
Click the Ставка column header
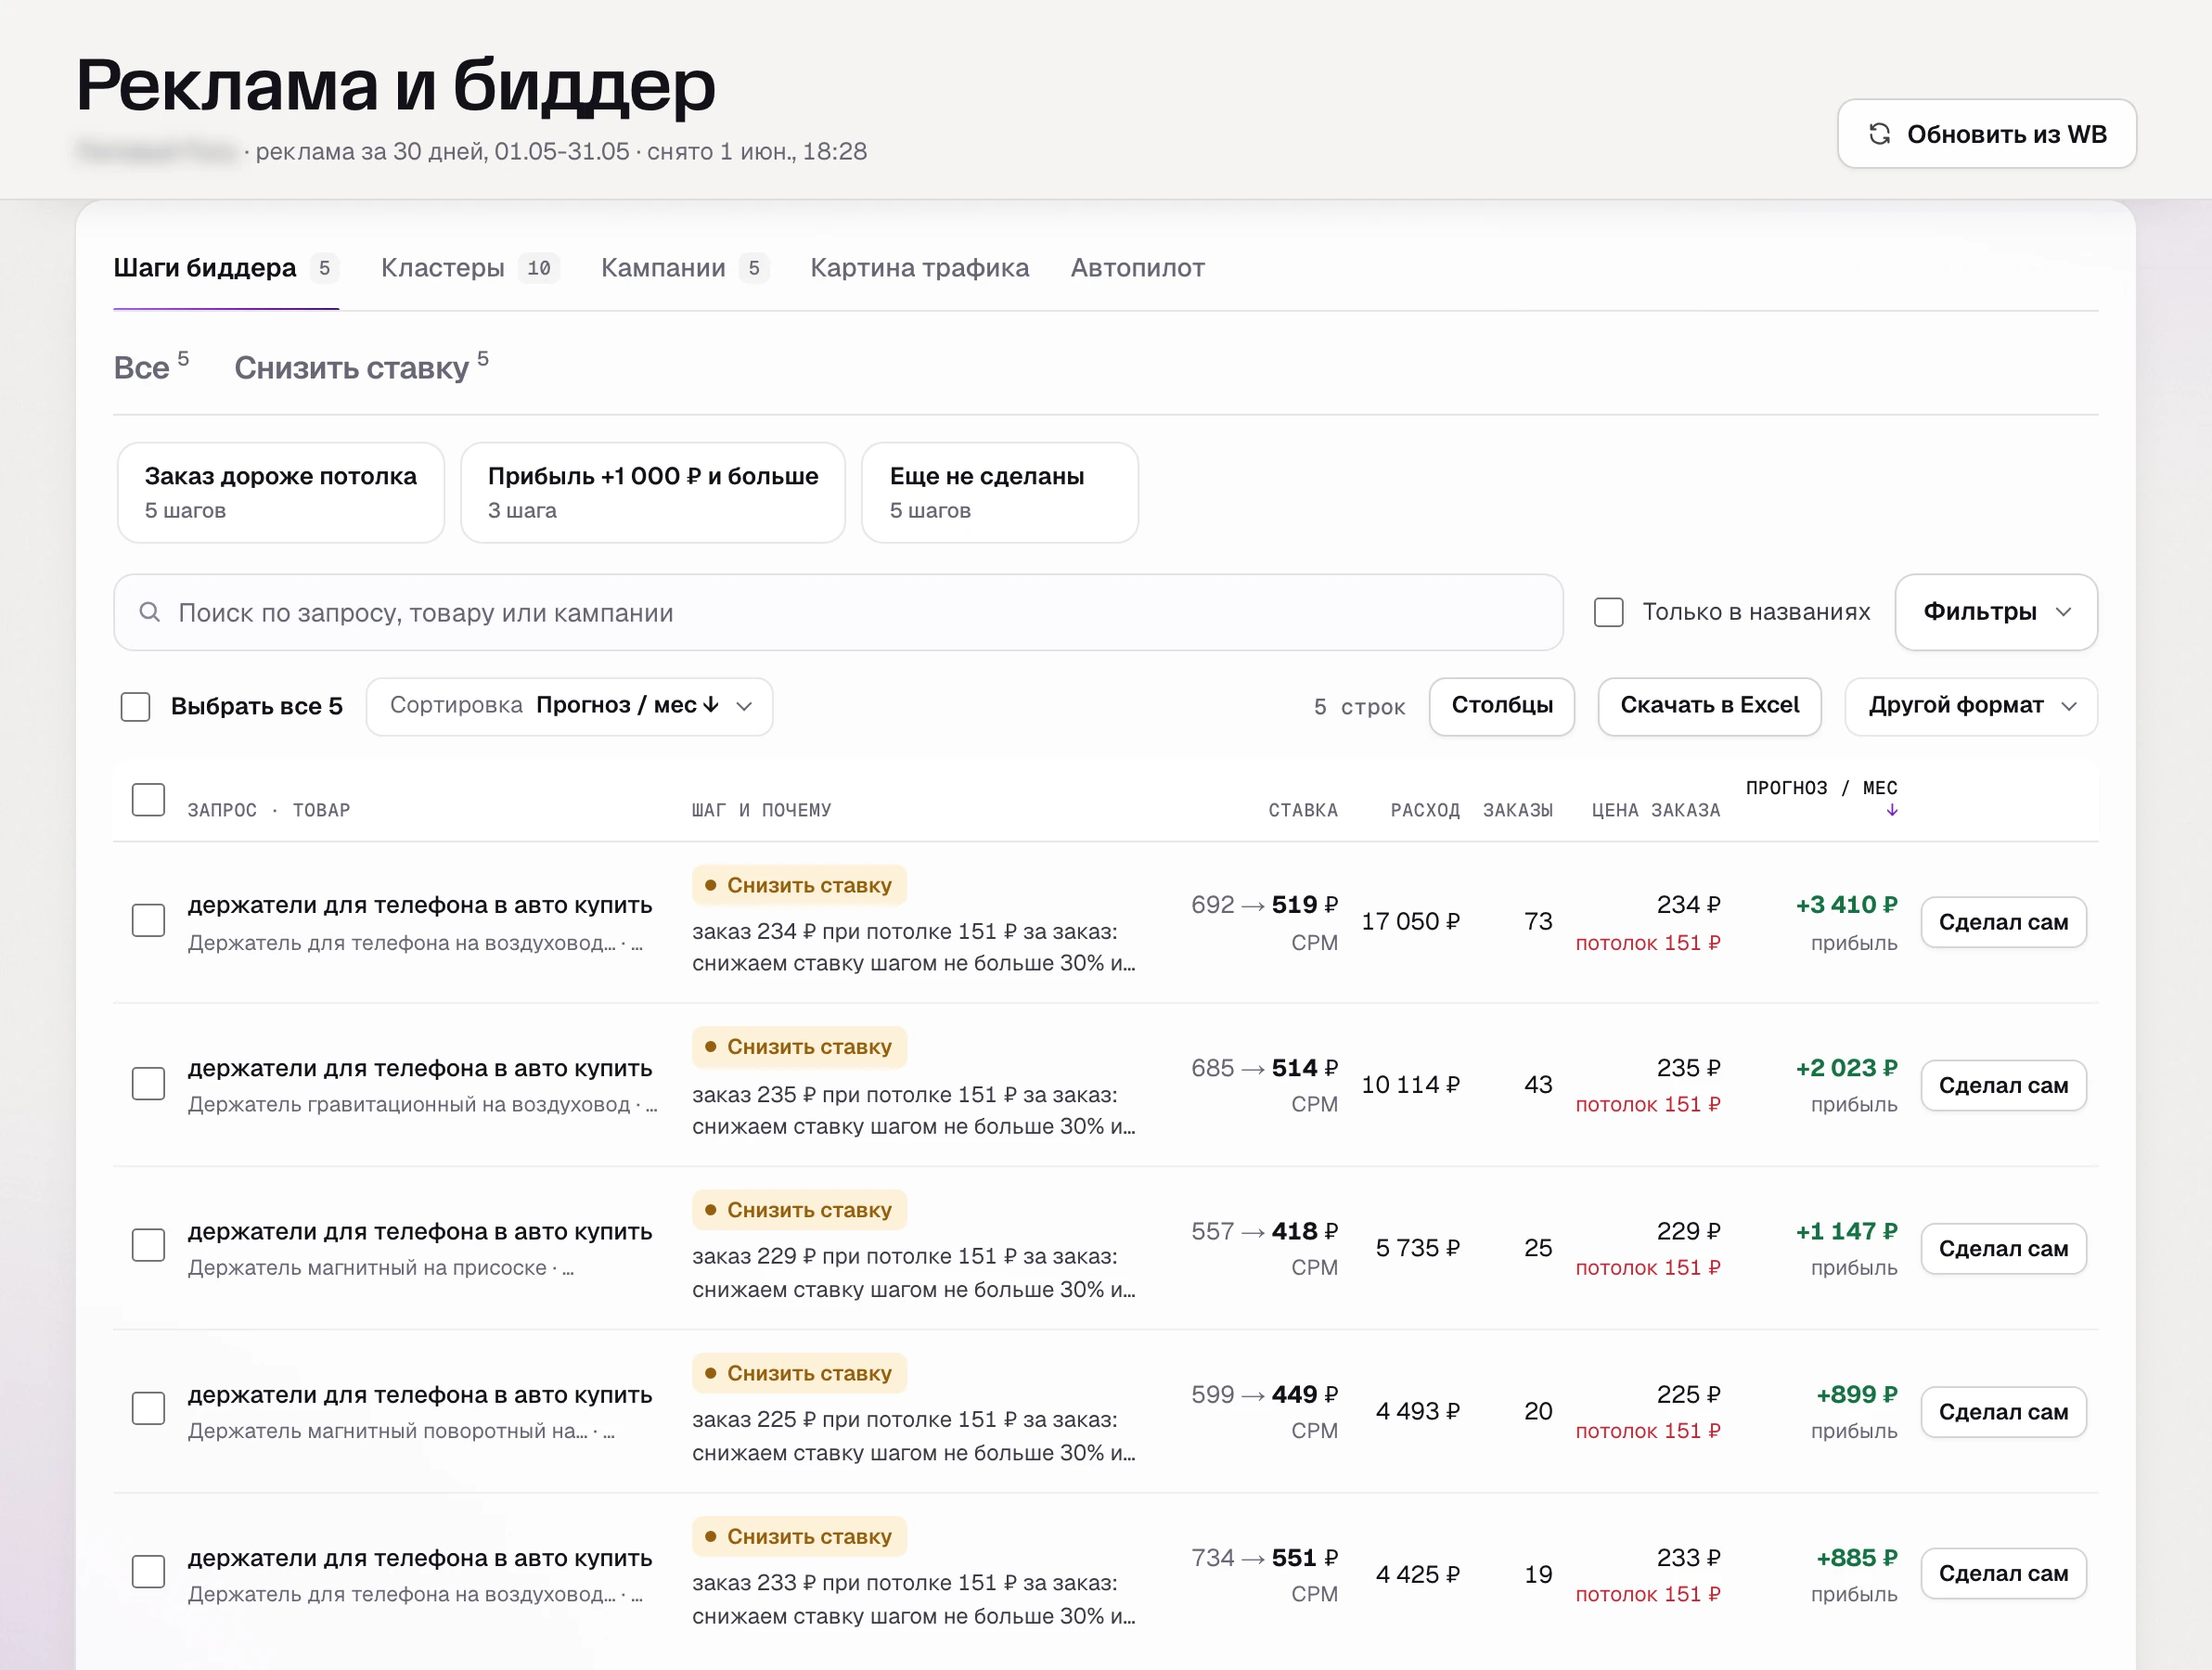tap(1303, 810)
